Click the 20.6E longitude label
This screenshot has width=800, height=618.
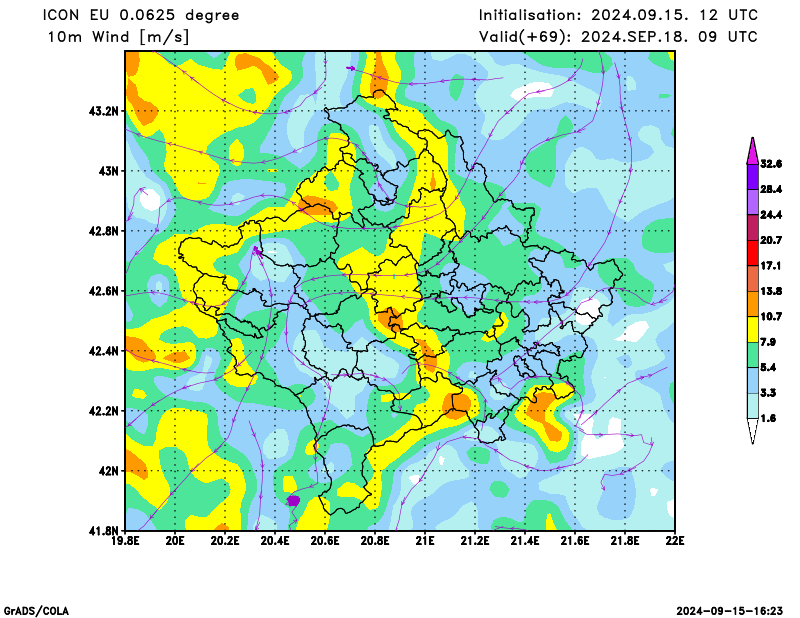325,540
